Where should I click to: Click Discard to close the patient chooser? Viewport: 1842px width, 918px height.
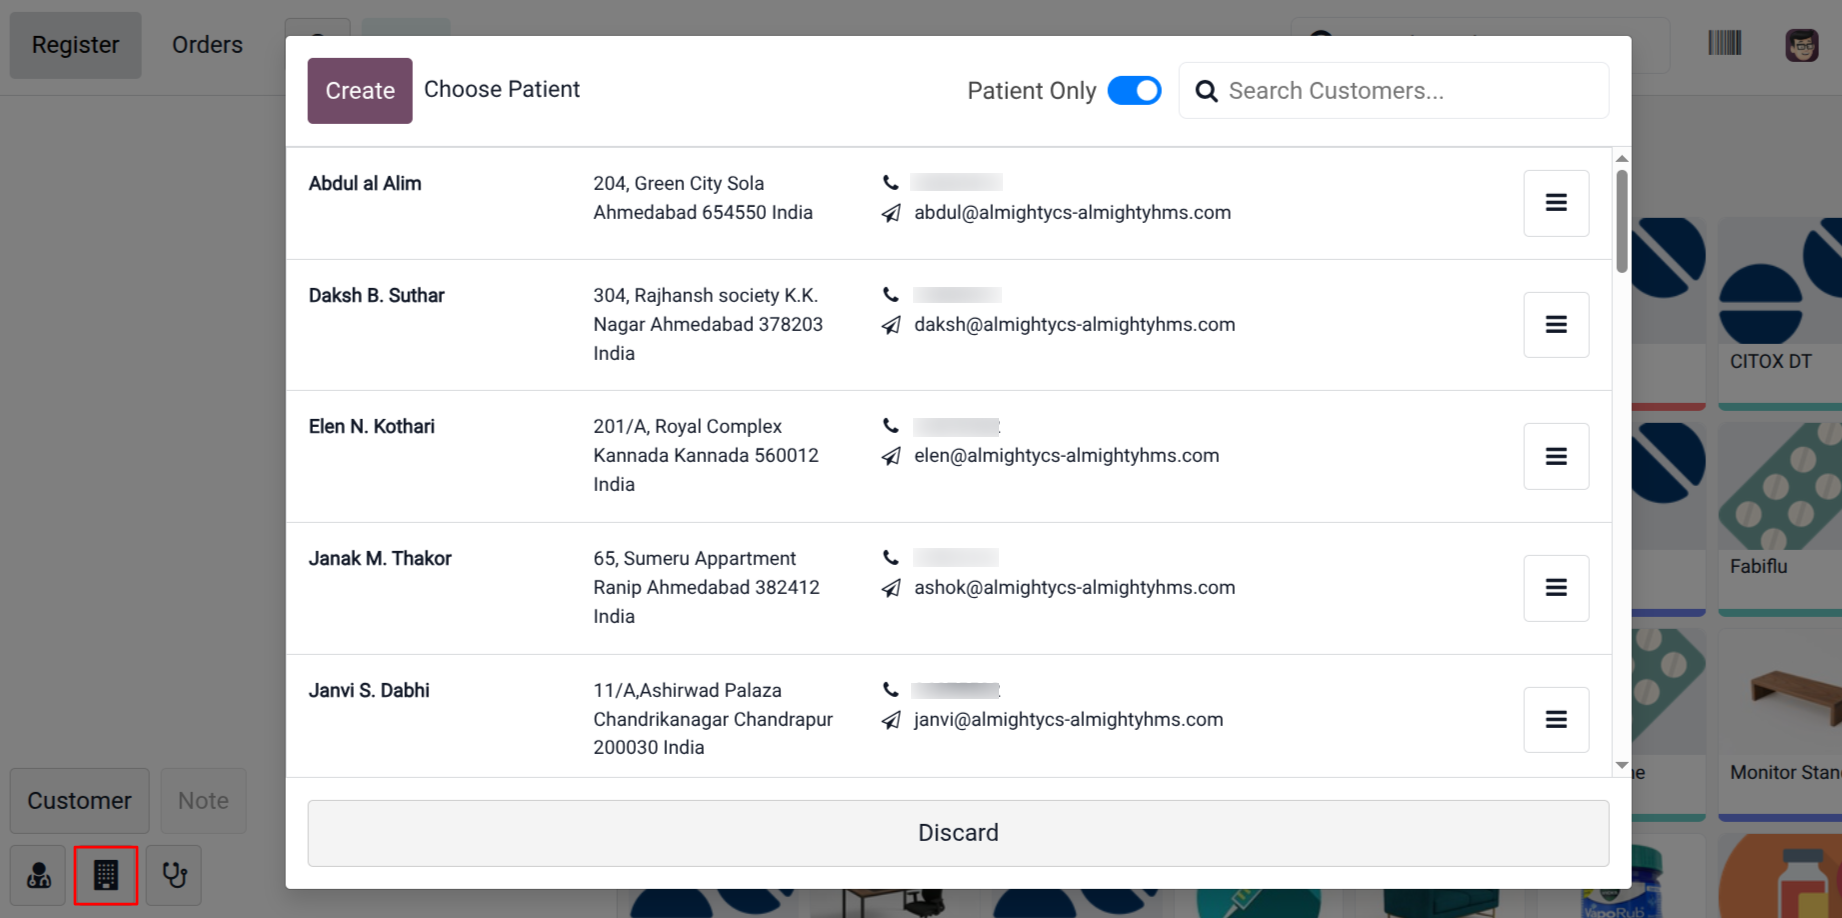(x=958, y=833)
